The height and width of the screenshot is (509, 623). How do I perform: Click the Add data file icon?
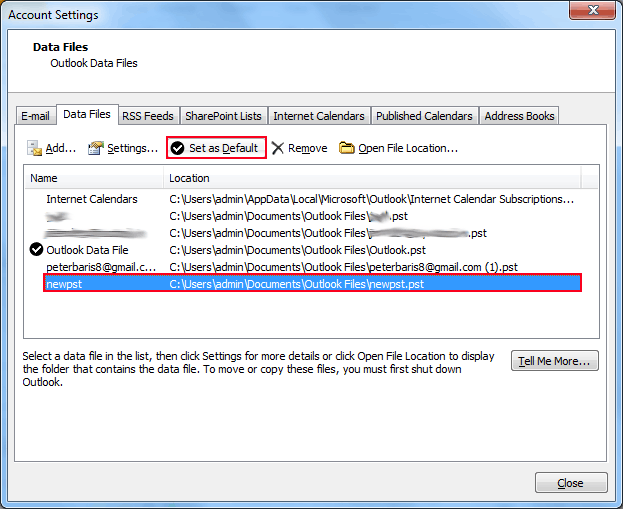pyautogui.click(x=34, y=148)
